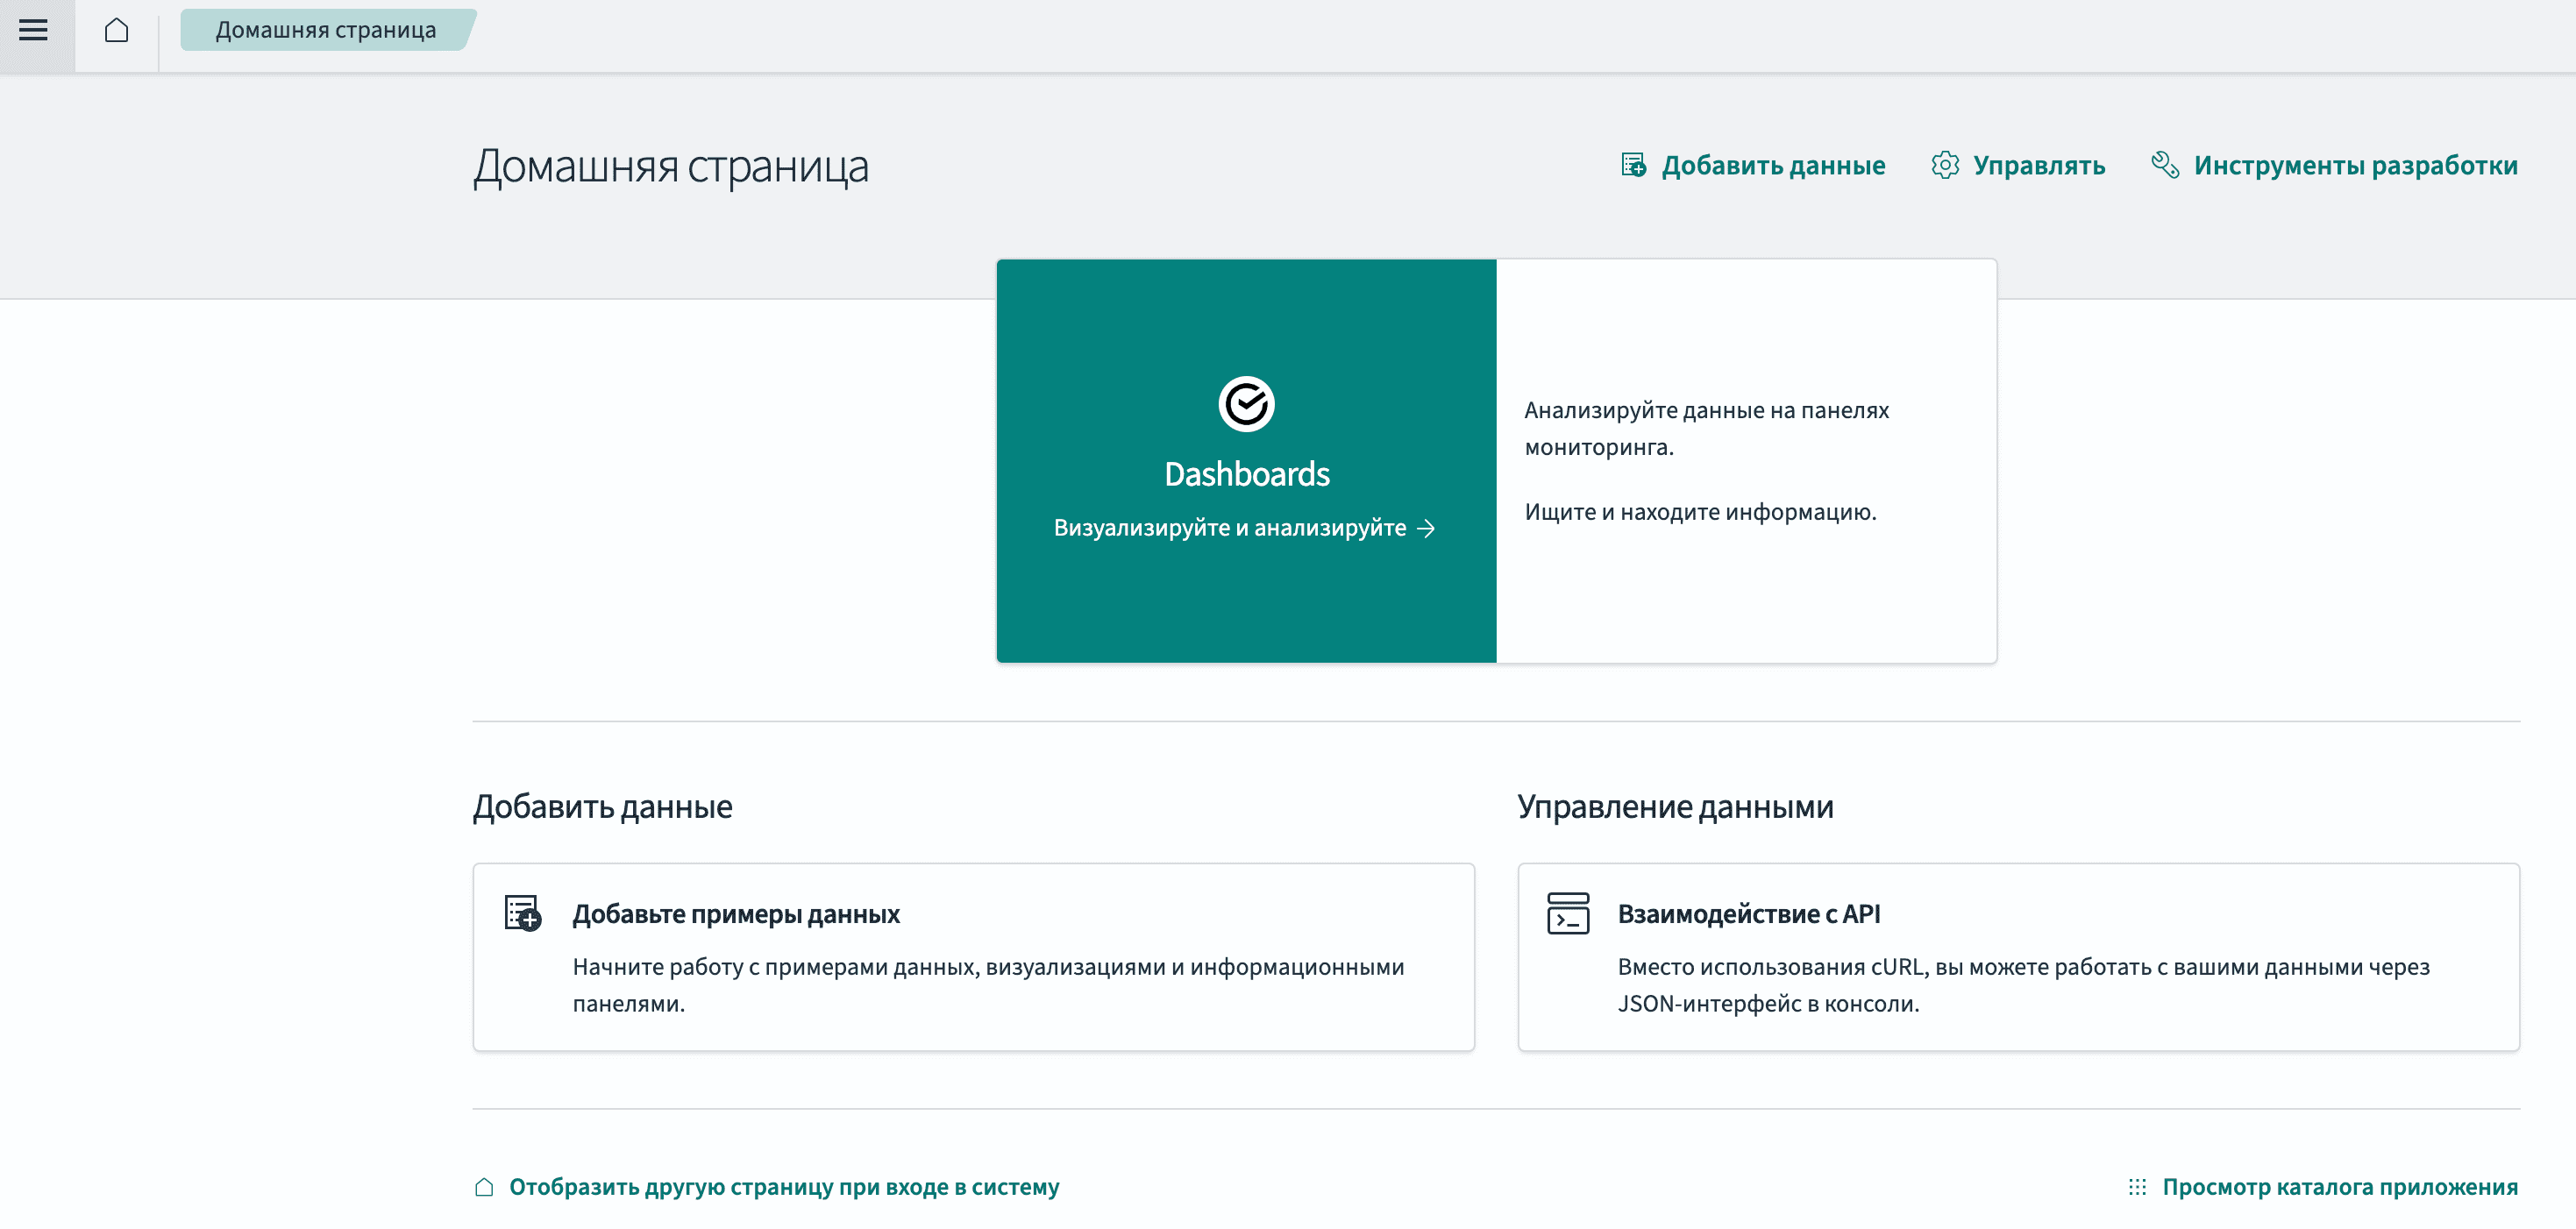Click the add data icon in header
This screenshot has width=2576, height=1229.
pos(1633,165)
